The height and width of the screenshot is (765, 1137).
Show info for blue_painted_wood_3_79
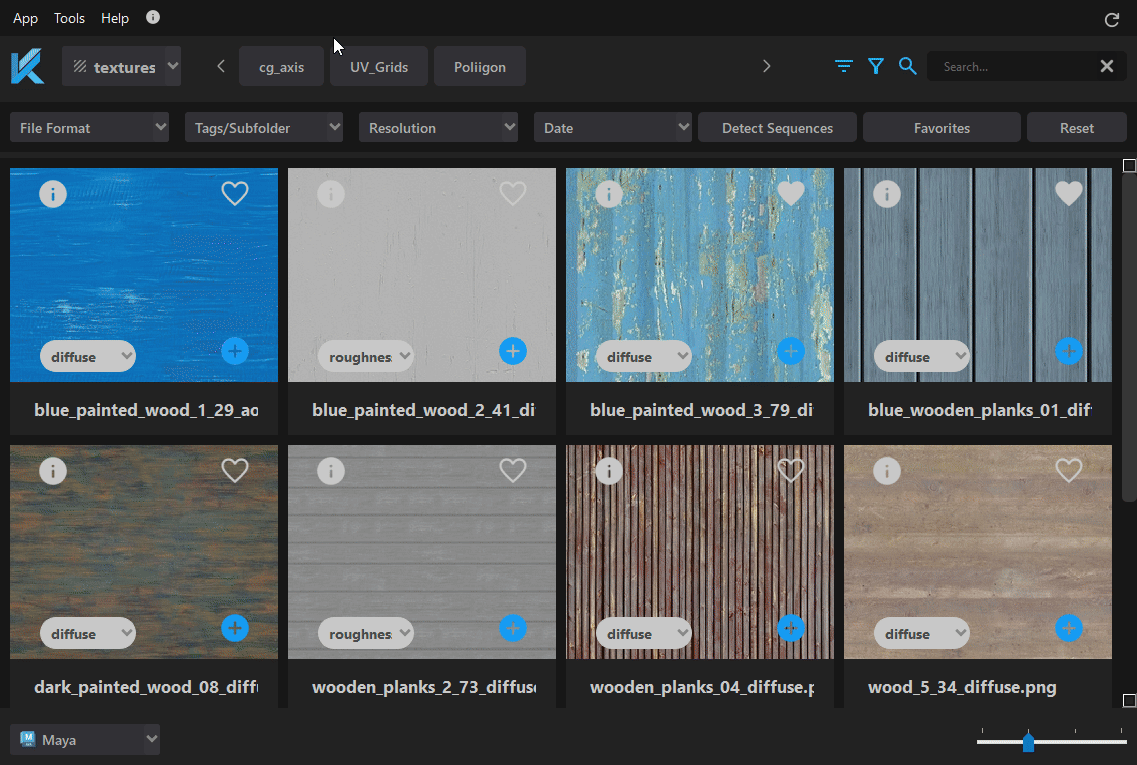(x=609, y=194)
